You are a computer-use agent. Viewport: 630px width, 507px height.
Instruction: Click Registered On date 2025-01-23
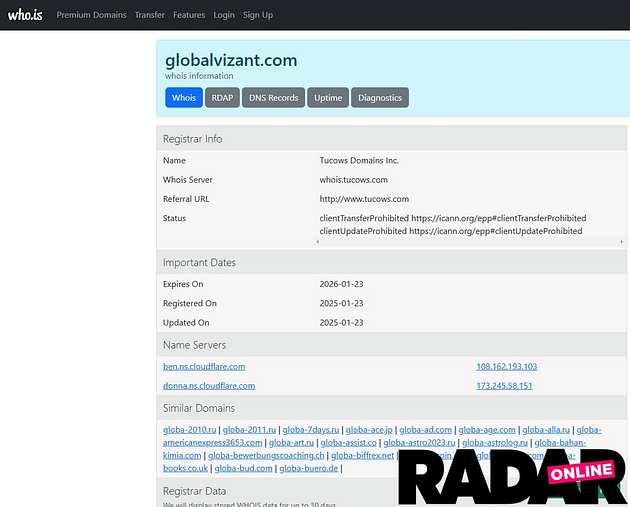[x=341, y=303]
